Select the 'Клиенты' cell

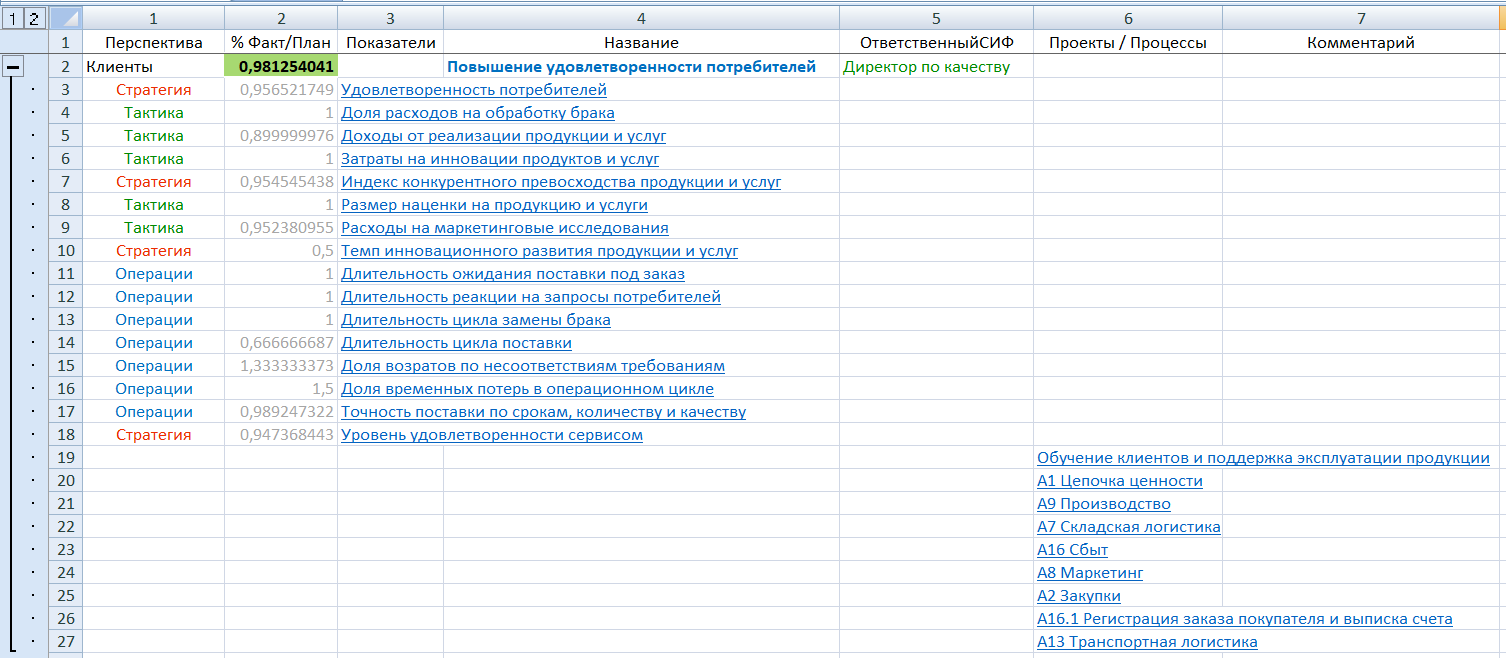120,67
